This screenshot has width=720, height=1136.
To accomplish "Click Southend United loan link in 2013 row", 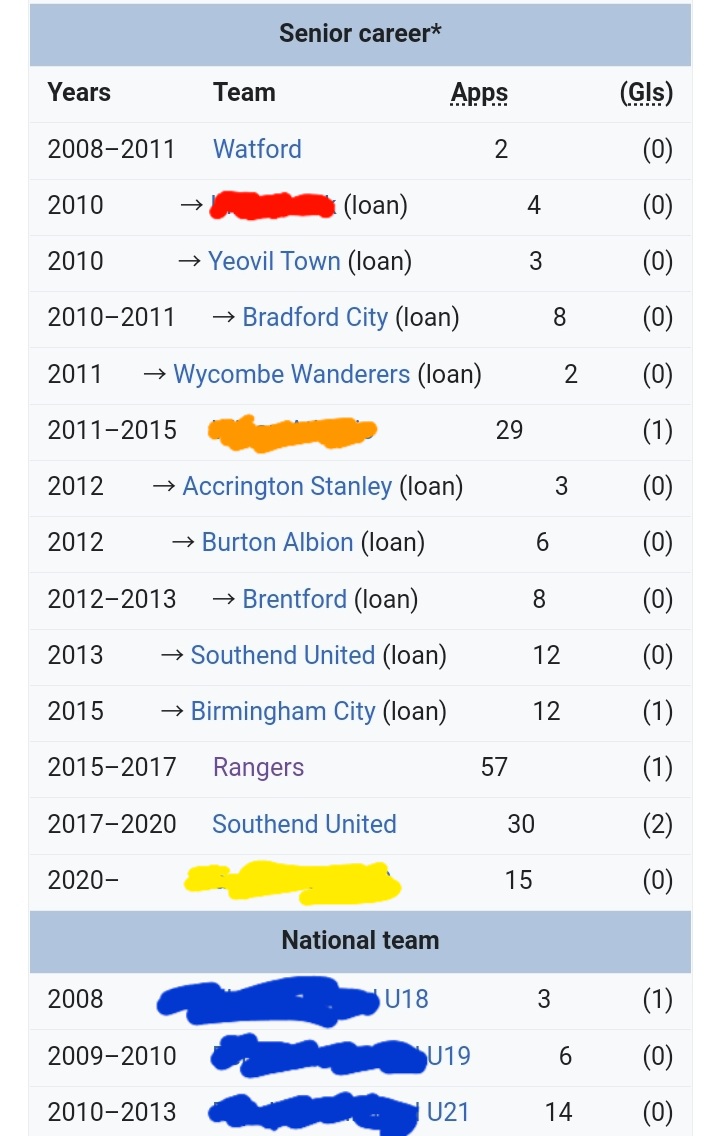I will 282,655.
